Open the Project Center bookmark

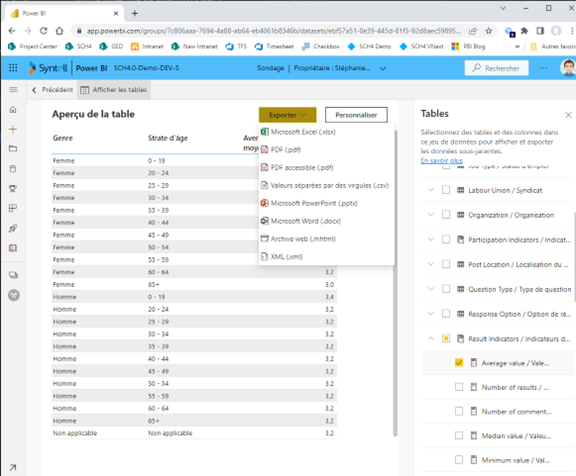pyautogui.click(x=33, y=46)
